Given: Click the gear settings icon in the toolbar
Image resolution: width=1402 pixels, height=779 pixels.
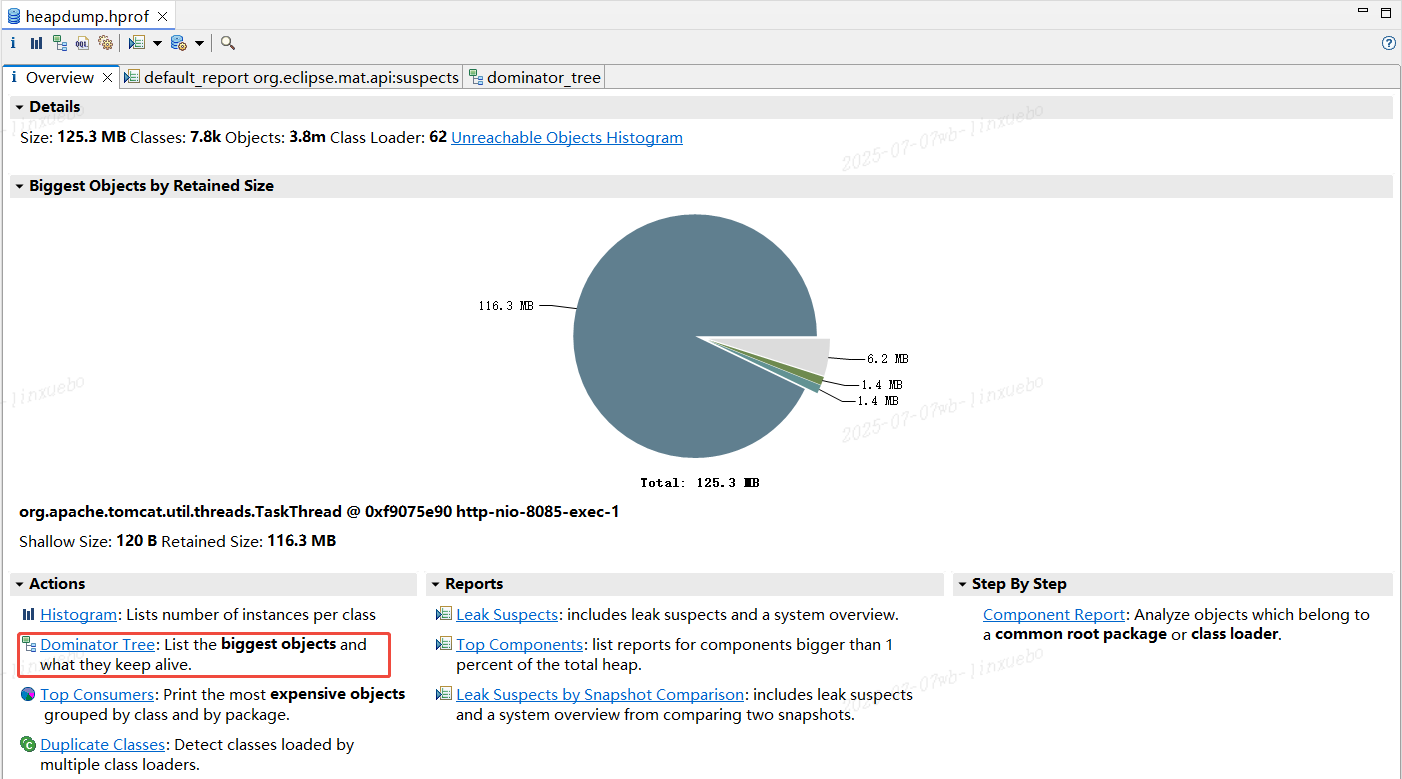Looking at the screenshot, I should click(105, 43).
